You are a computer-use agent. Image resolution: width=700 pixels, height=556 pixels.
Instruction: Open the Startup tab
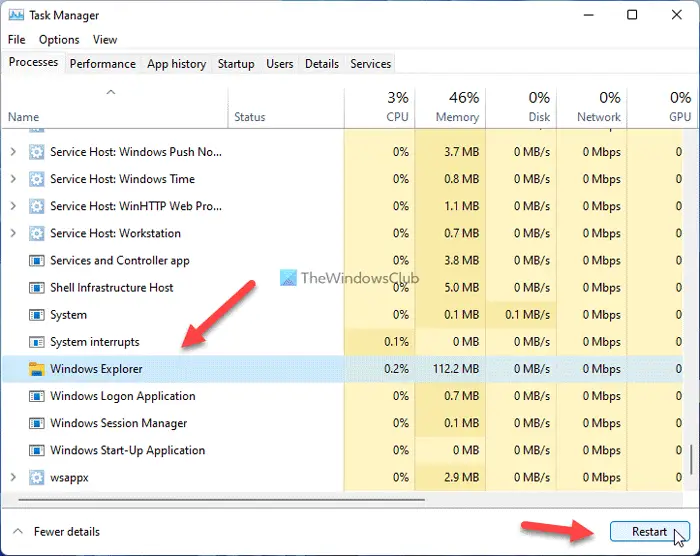tap(236, 64)
